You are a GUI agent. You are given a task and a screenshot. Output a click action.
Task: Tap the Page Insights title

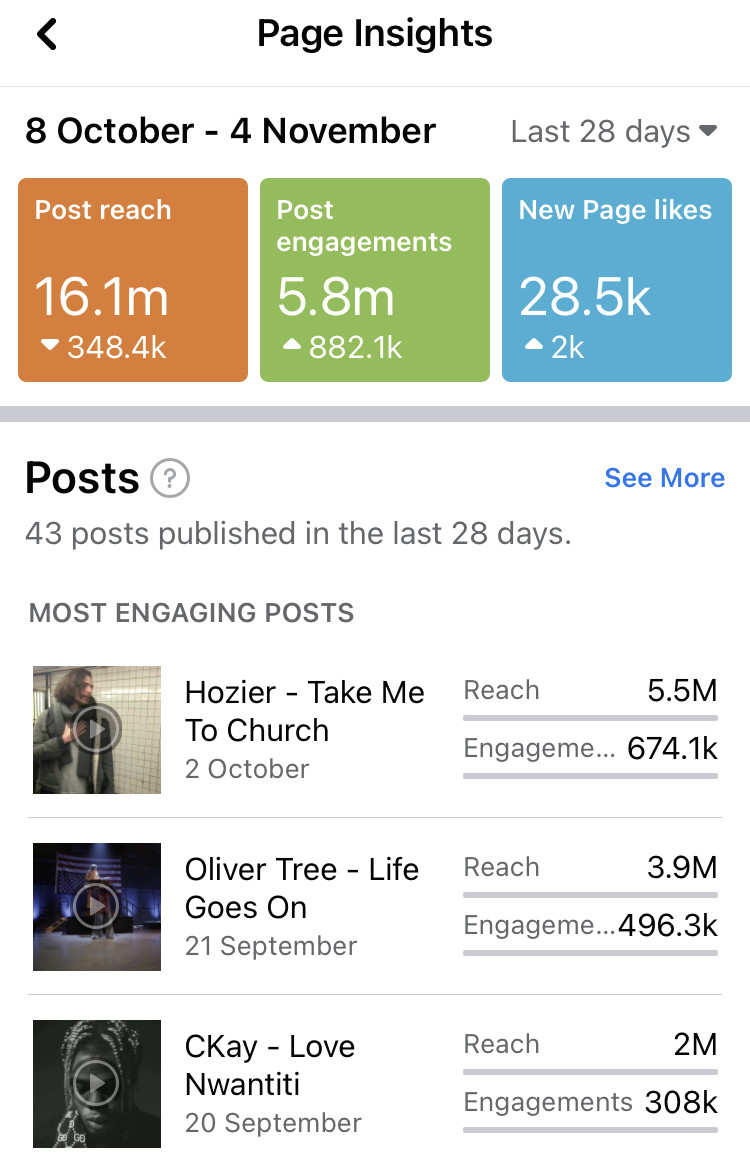pyautogui.click(x=375, y=35)
